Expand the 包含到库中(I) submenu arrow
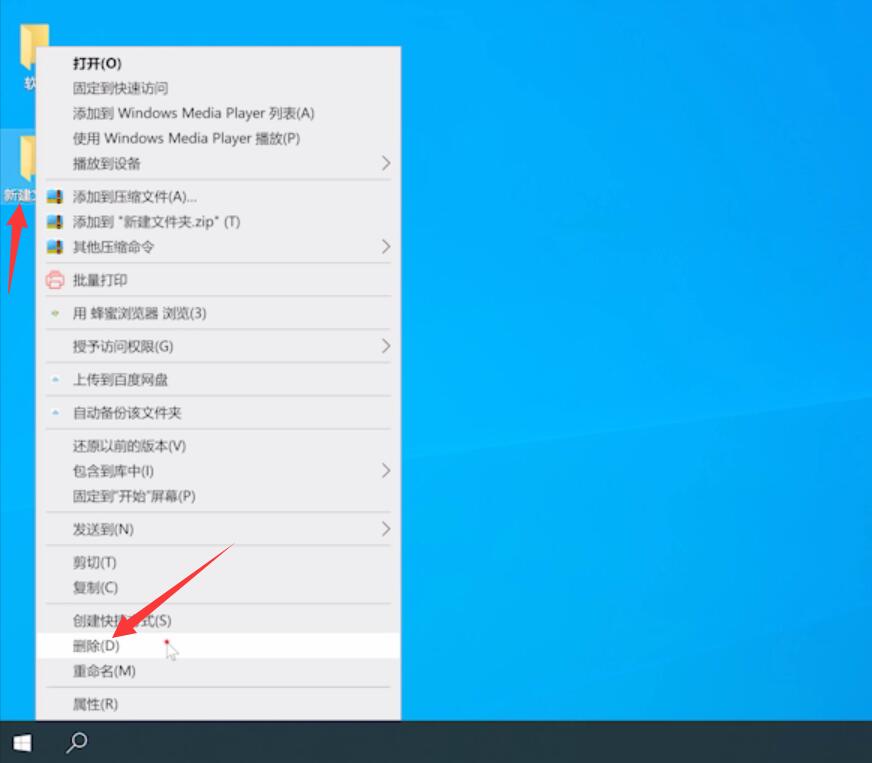Screen dimensions: 872x763 [x=385, y=471]
